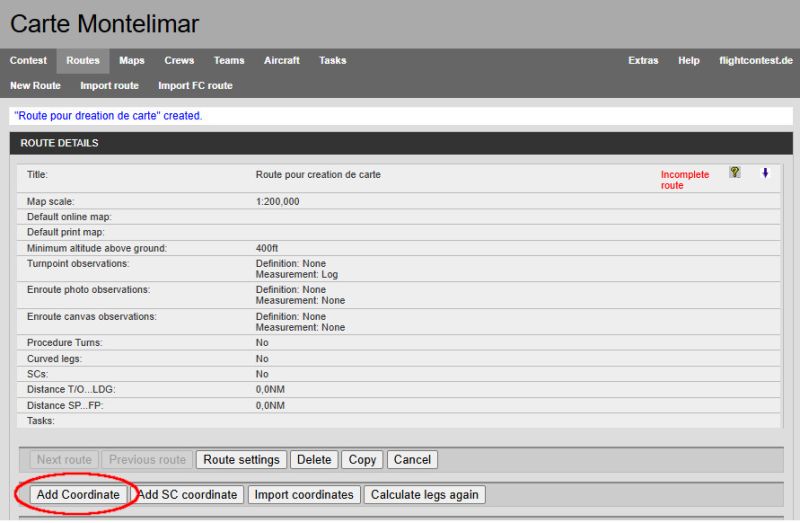Screen dimensions: 800x523
Task: Click the blue down arrow icon
Action: (x=765, y=173)
